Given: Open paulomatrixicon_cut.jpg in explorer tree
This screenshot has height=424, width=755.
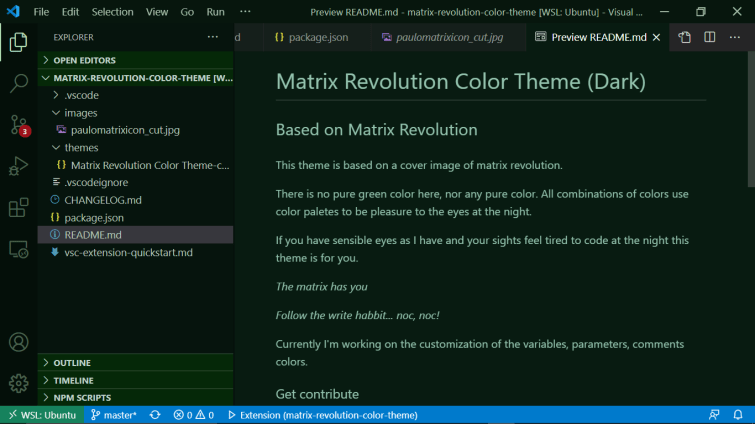Looking at the screenshot, I should [136, 130].
